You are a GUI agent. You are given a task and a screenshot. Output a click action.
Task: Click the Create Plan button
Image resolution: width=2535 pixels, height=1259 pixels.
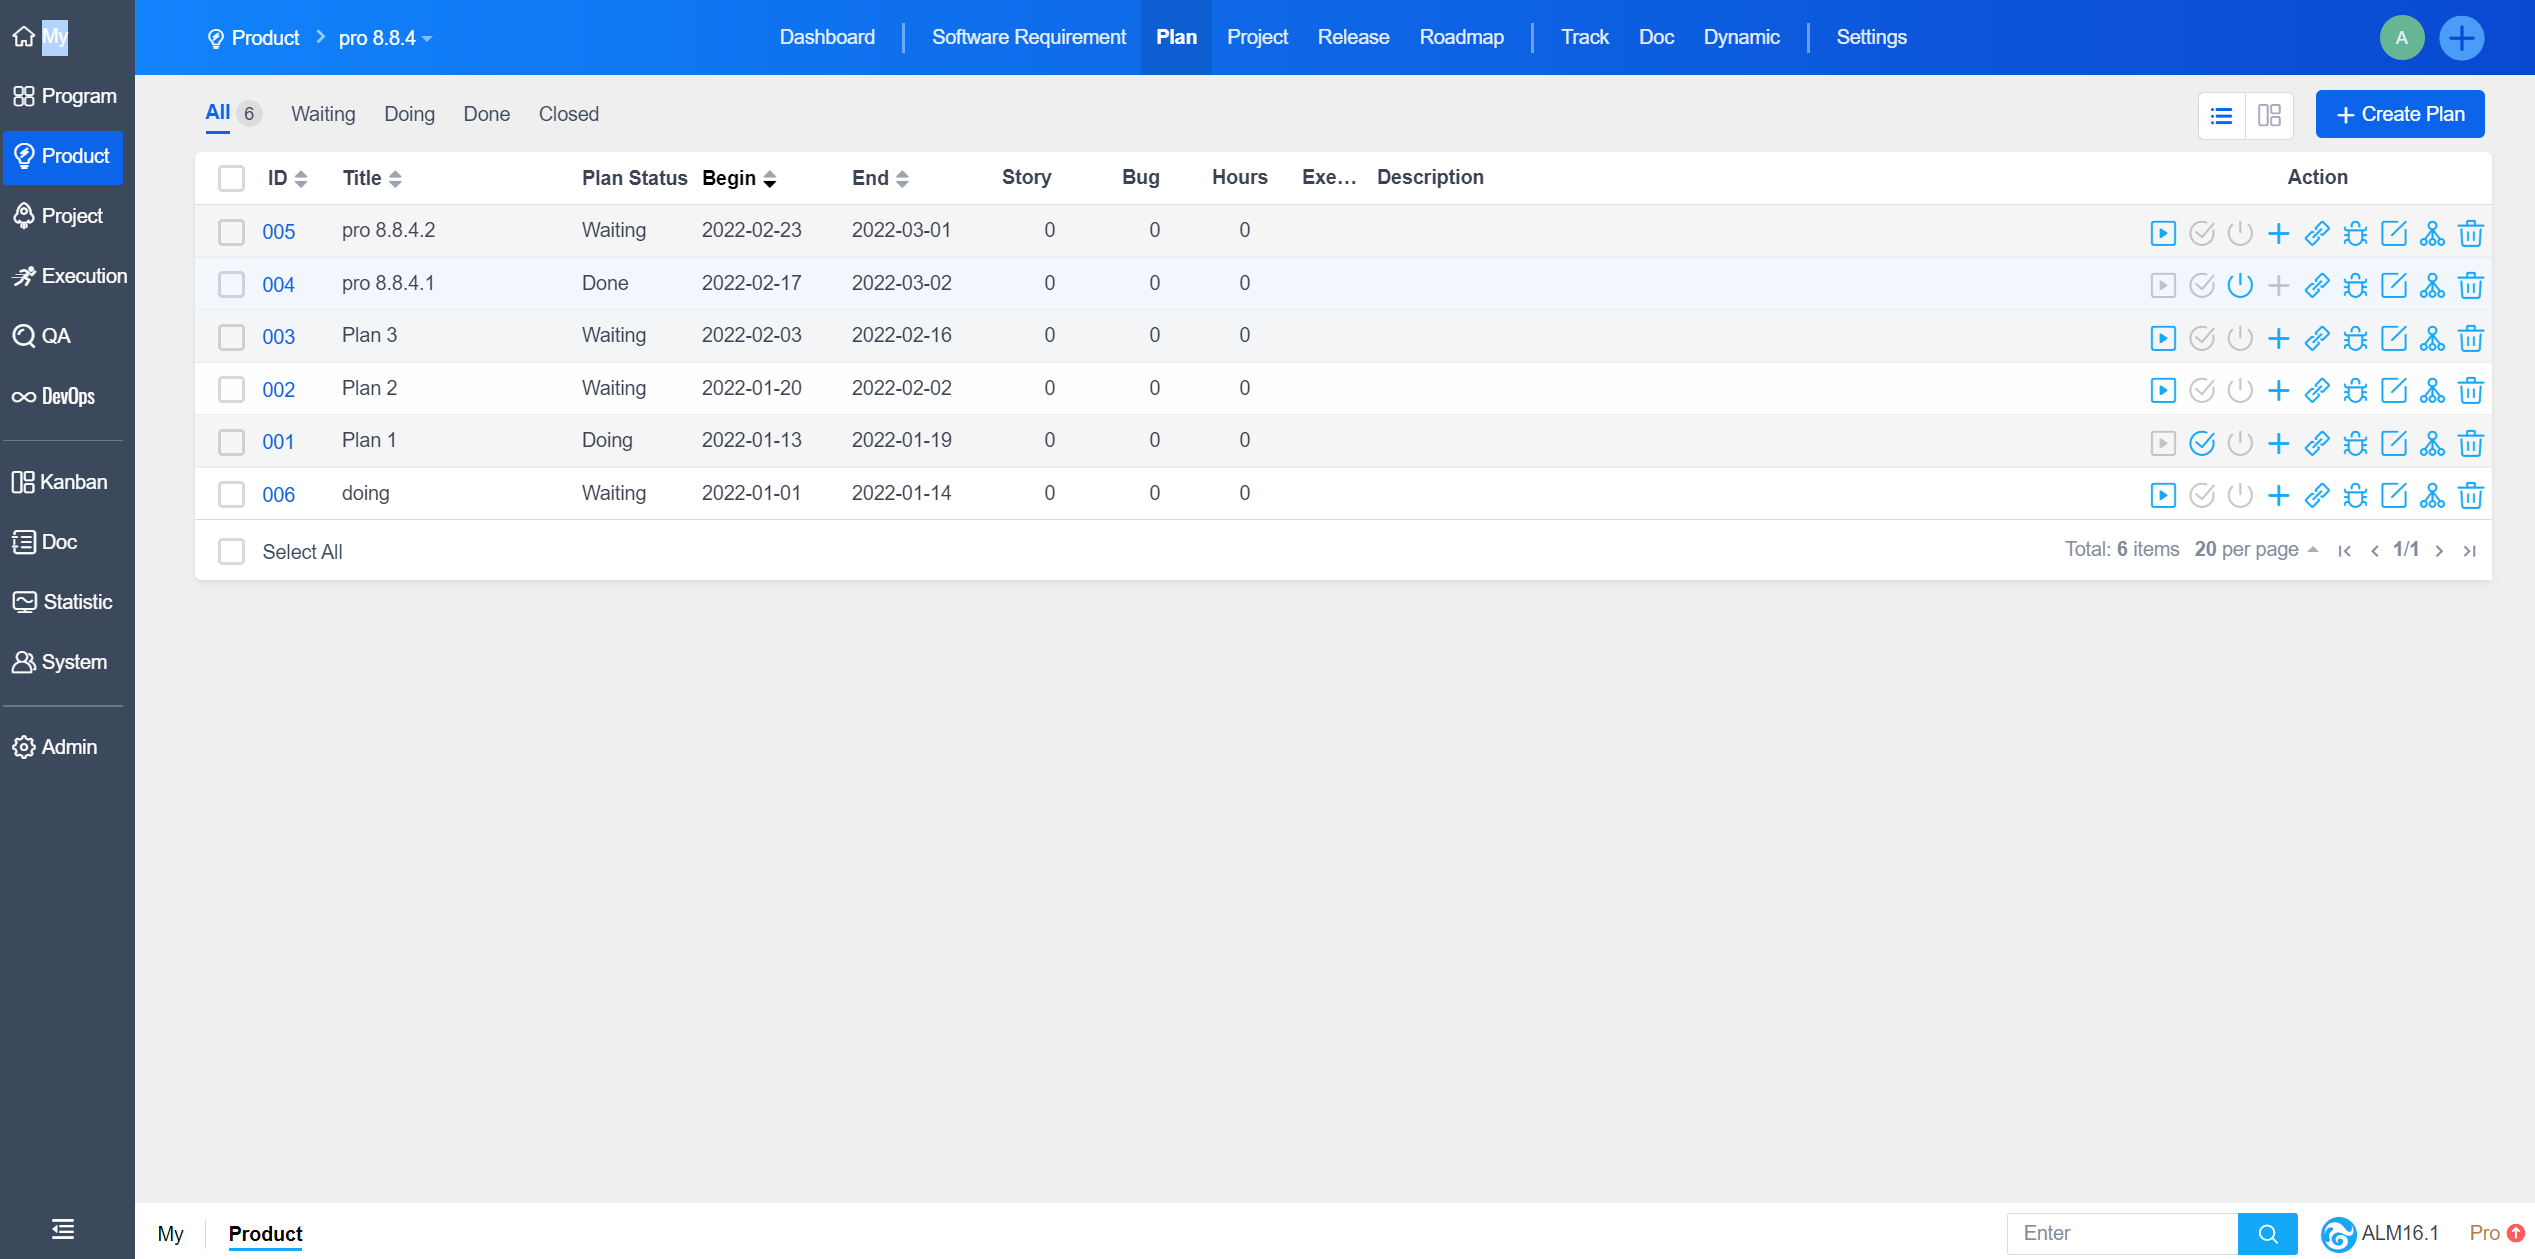click(2399, 114)
